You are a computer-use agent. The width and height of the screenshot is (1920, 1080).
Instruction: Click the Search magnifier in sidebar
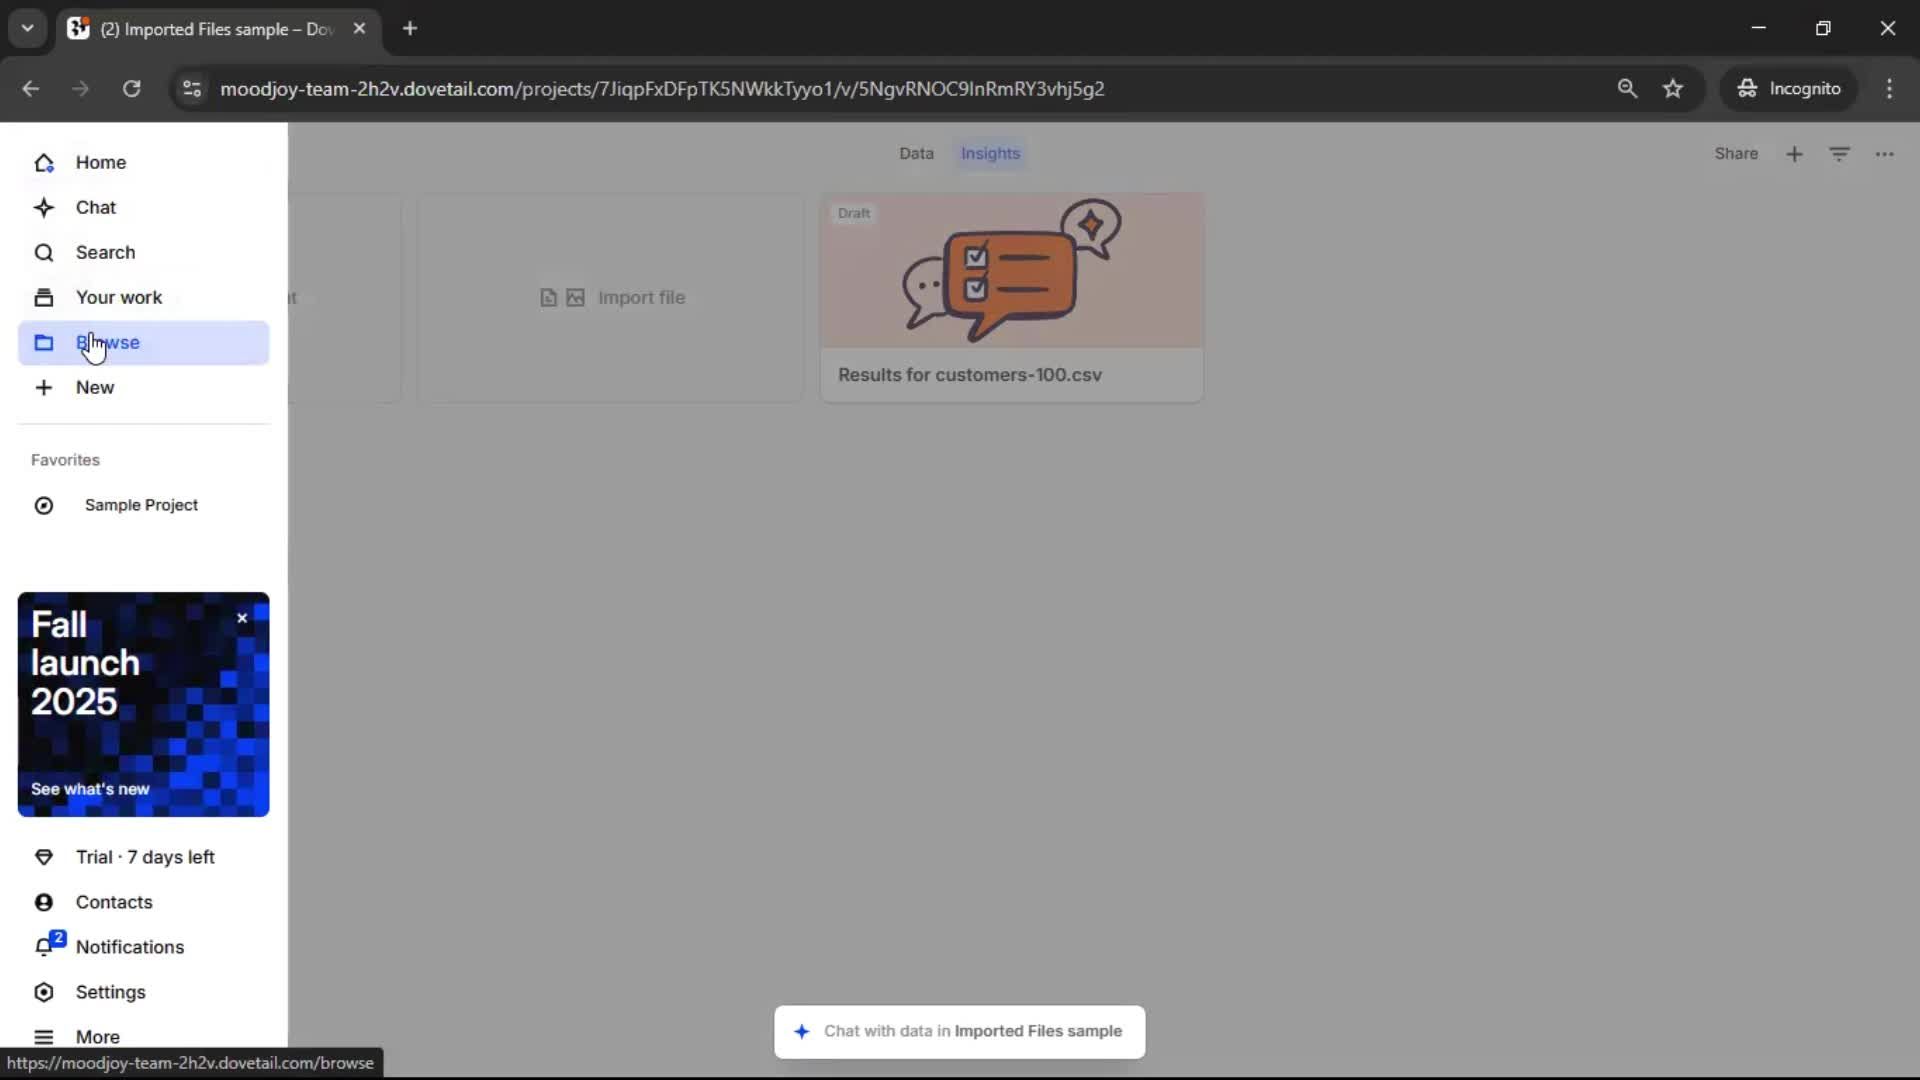click(x=44, y=253)
